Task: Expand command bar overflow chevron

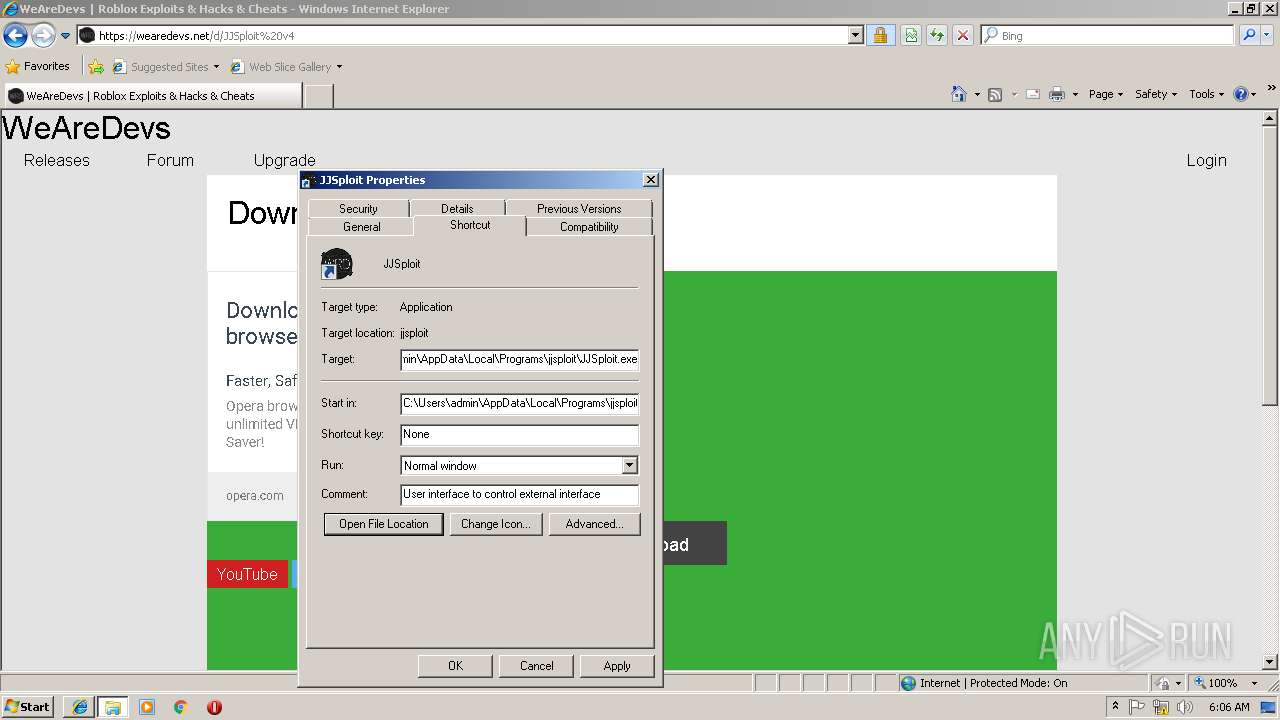Action: tap(1271, 89)
